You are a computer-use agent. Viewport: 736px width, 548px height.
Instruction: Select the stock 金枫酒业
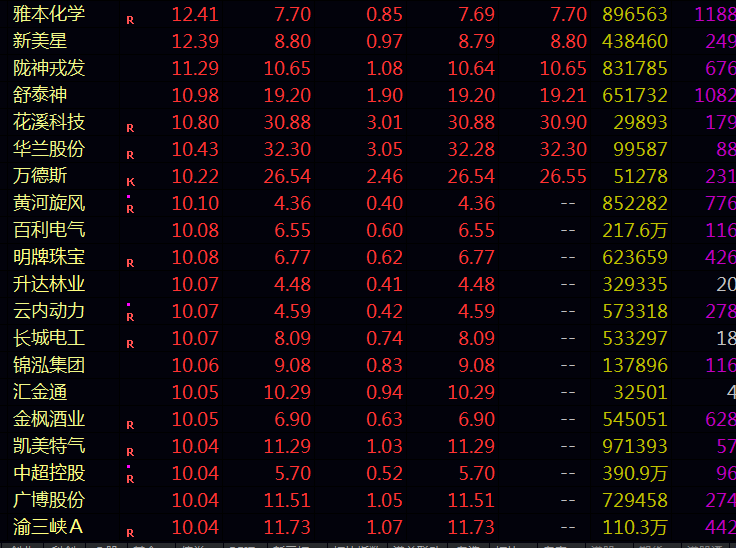coord(49,419)
